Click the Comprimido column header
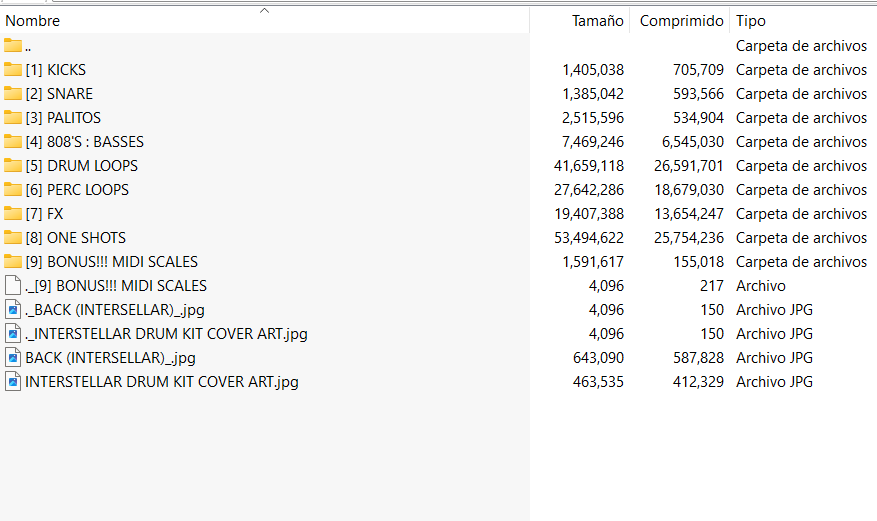 pyautogui.click(x=681, y=21)
